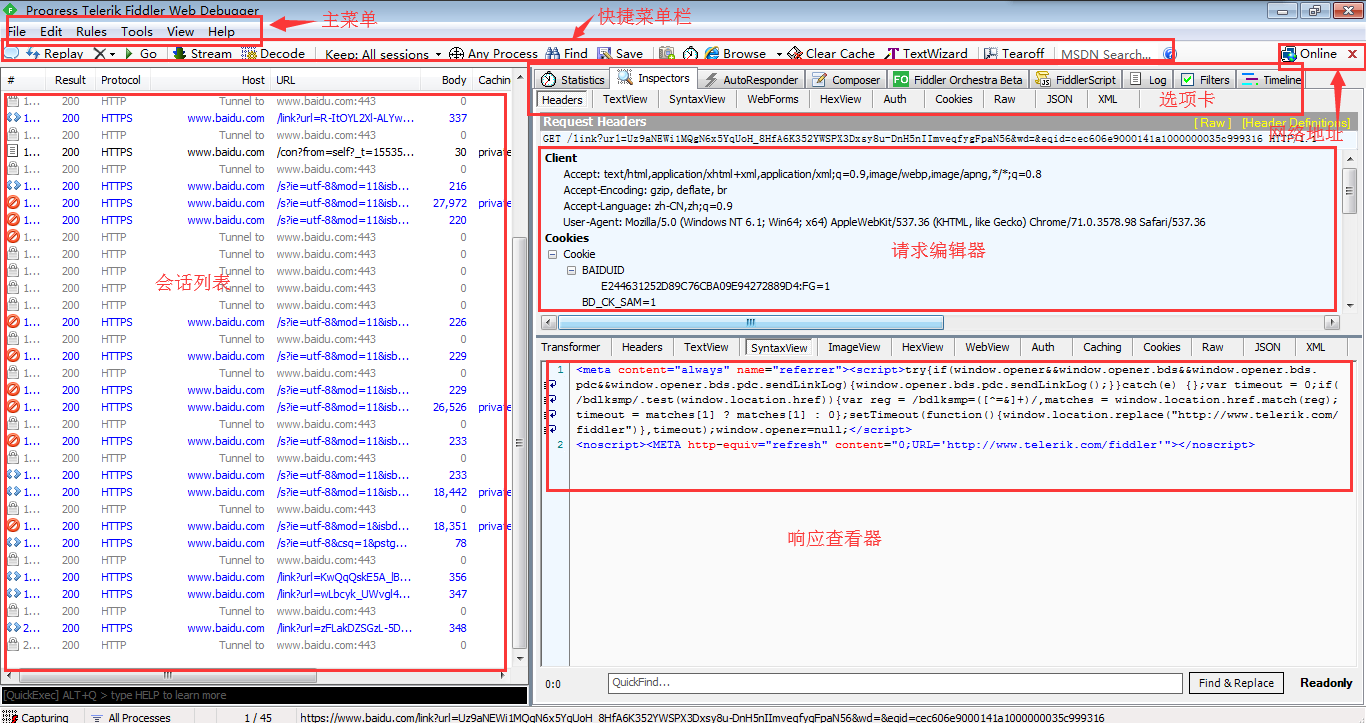Image resolution: width=1366 pixels, height=723 pixels.
Task: Open the Help menu
Action: coord(222,31)
